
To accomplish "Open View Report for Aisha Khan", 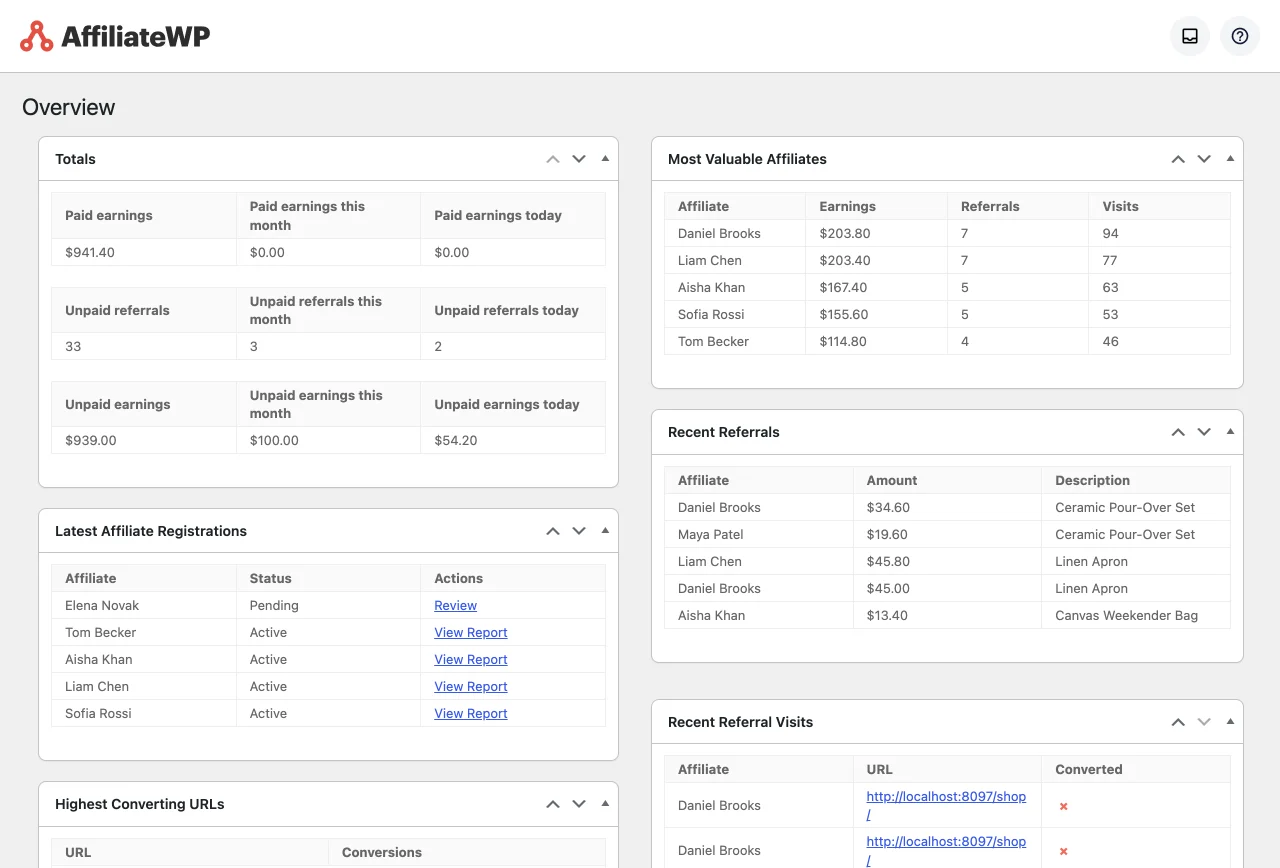I will tap(471, 659).
